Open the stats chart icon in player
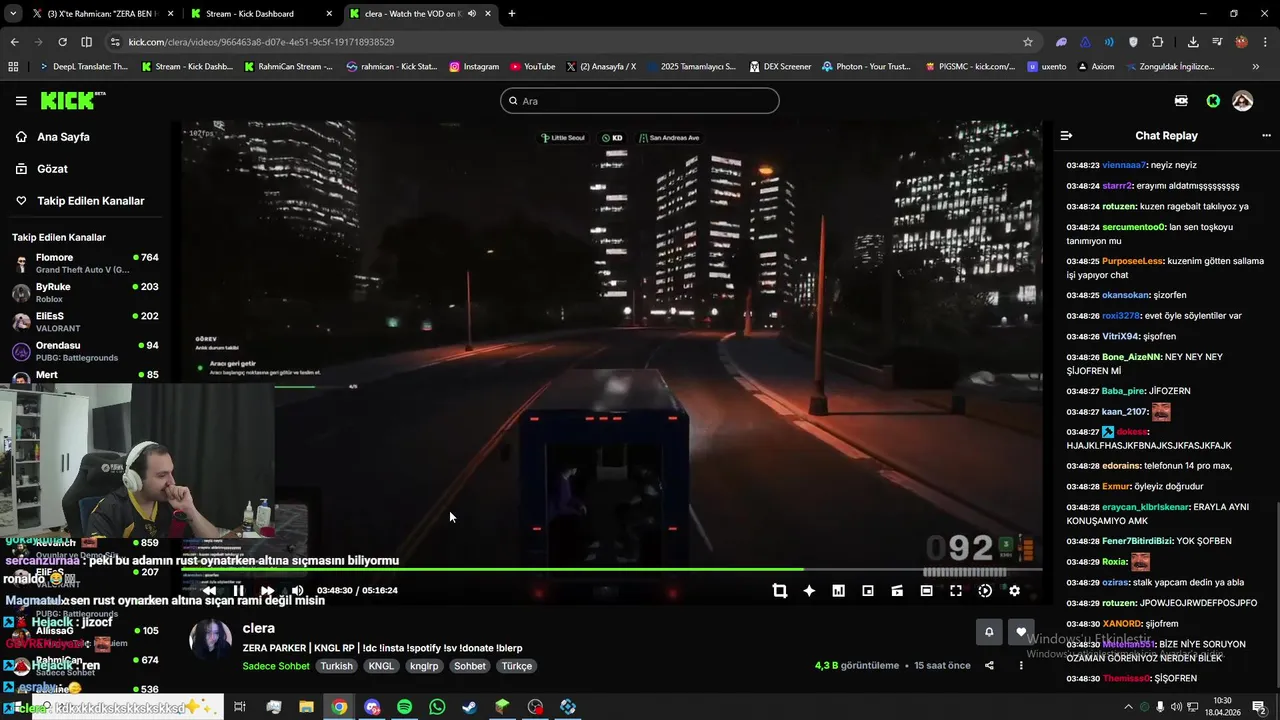 (x=838, y=591)
